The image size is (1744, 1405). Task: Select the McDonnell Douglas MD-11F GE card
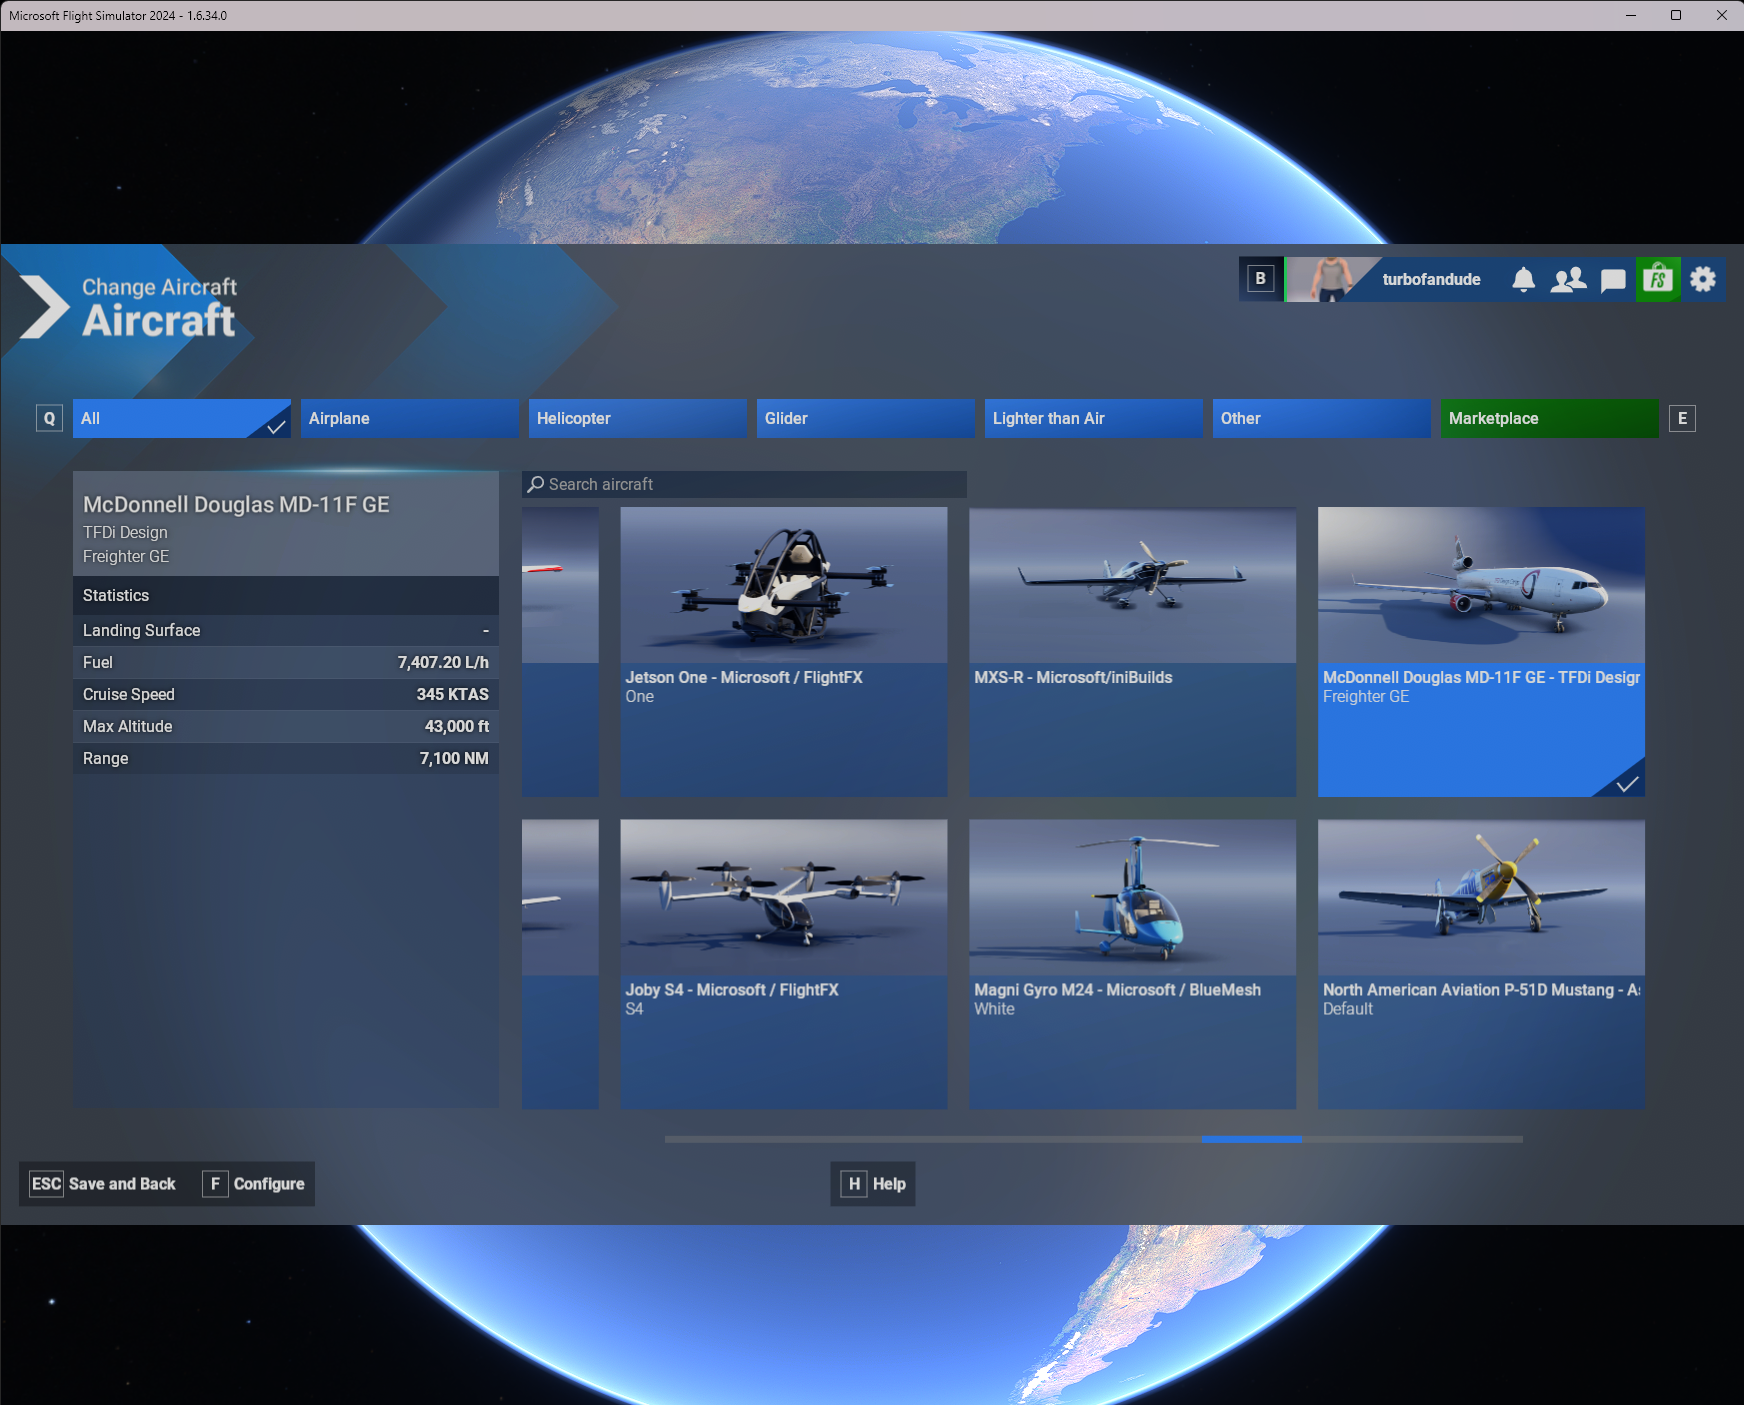tap(1481, 652)
